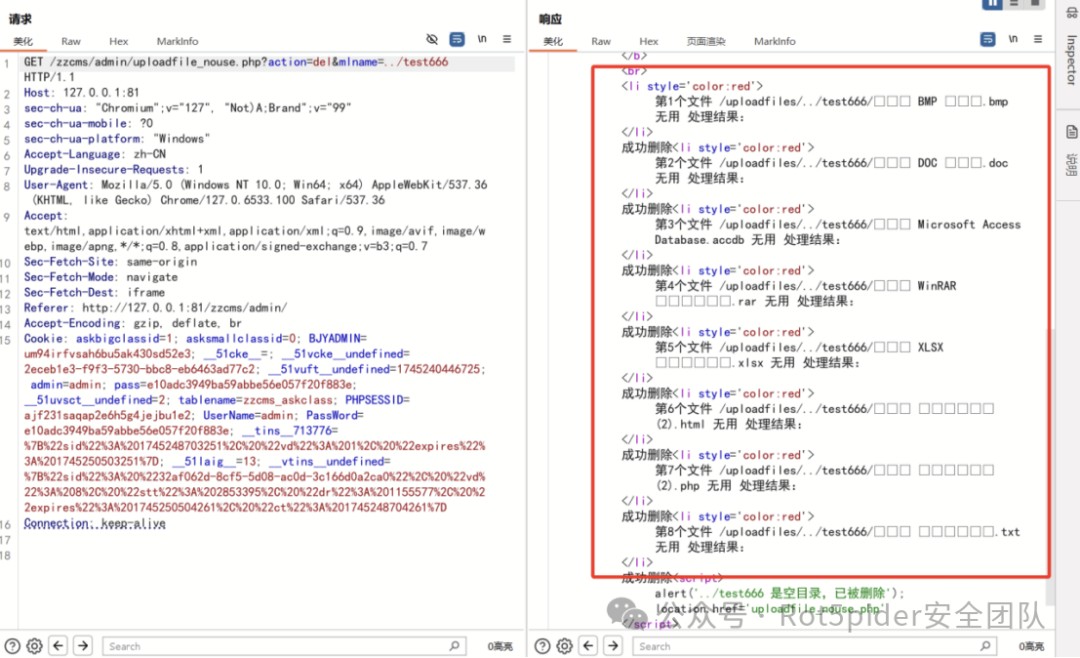Viewport: 1080px width, 658px height.
Task: Open request panel hamburger options menu
Action: point(507,39)
